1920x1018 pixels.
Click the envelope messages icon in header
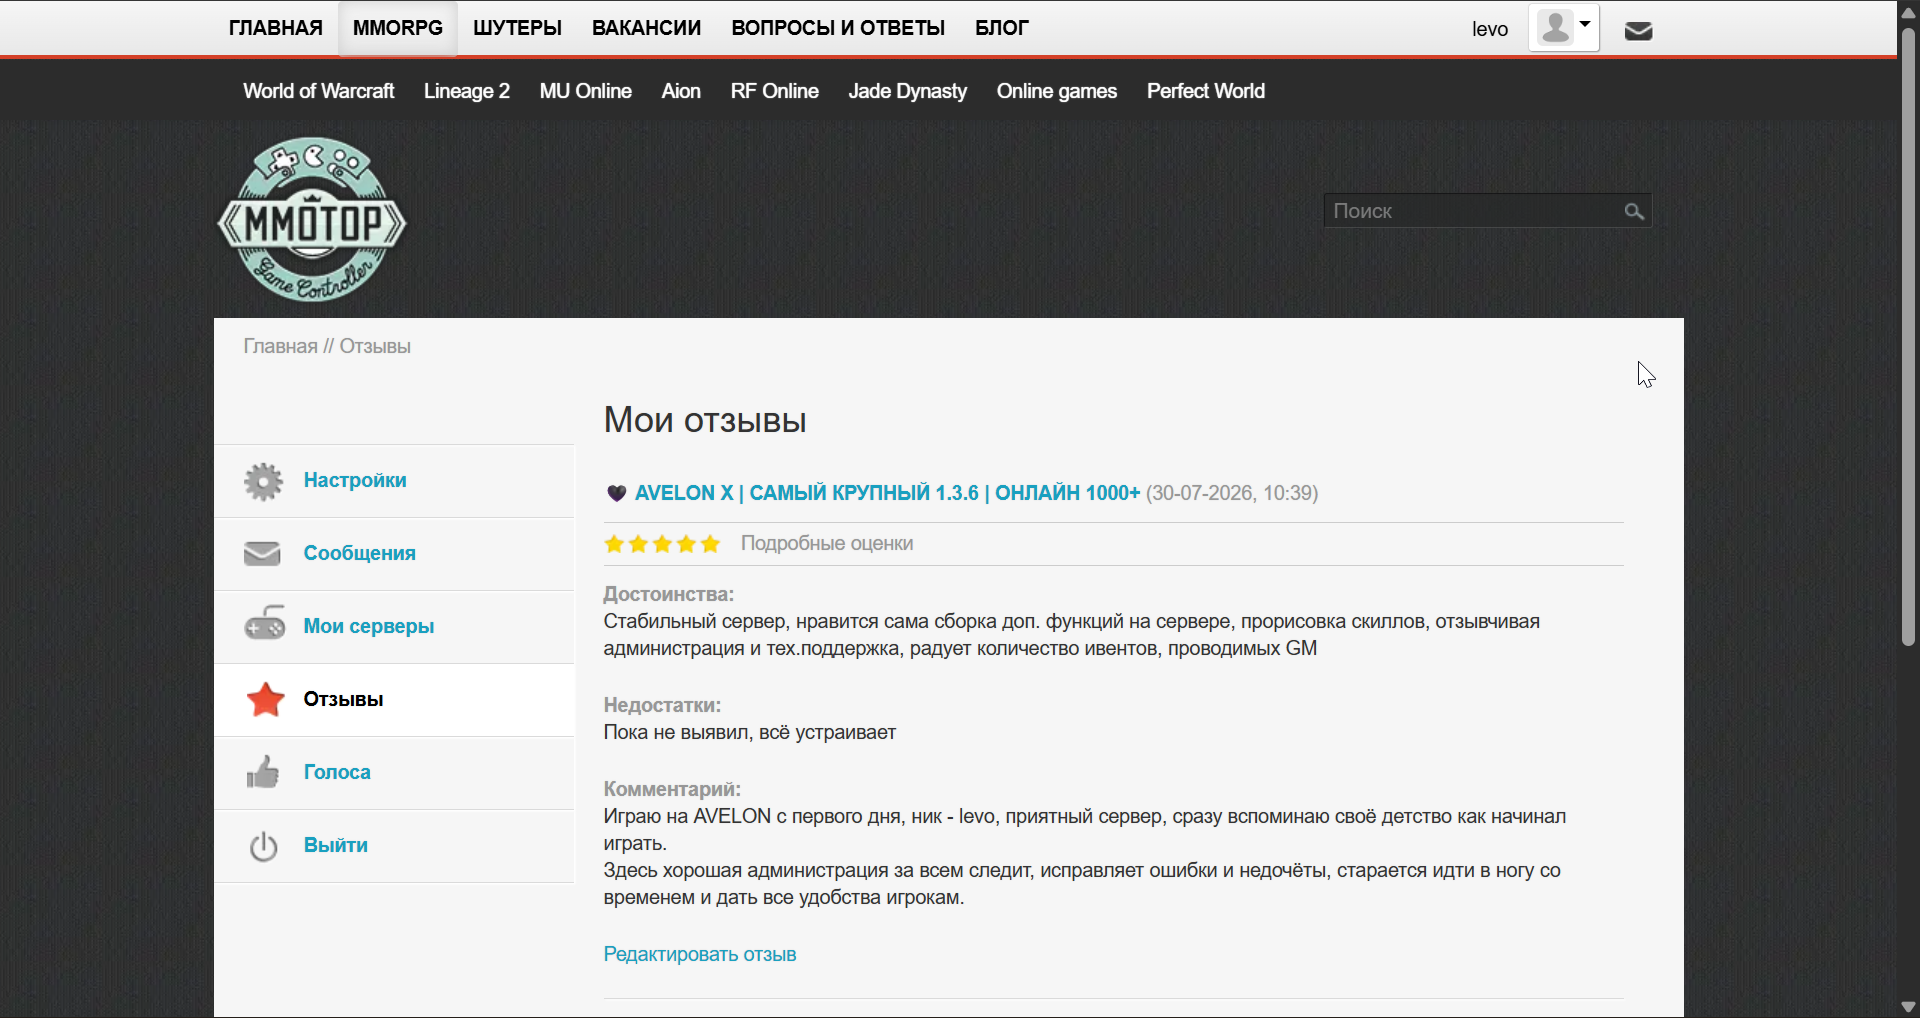[x=1638, y=30]
